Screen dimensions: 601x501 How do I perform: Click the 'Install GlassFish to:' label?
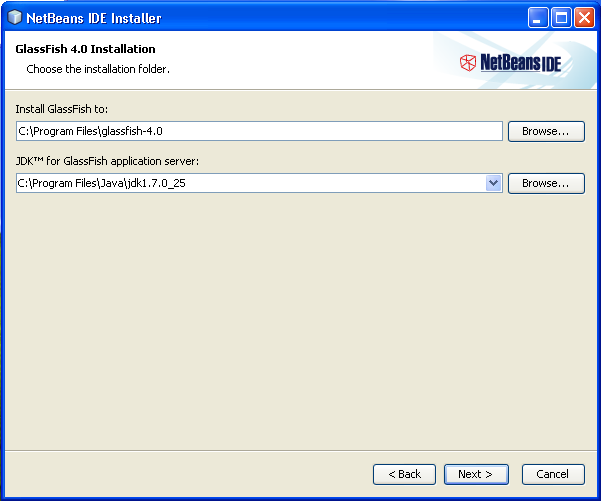62,109
